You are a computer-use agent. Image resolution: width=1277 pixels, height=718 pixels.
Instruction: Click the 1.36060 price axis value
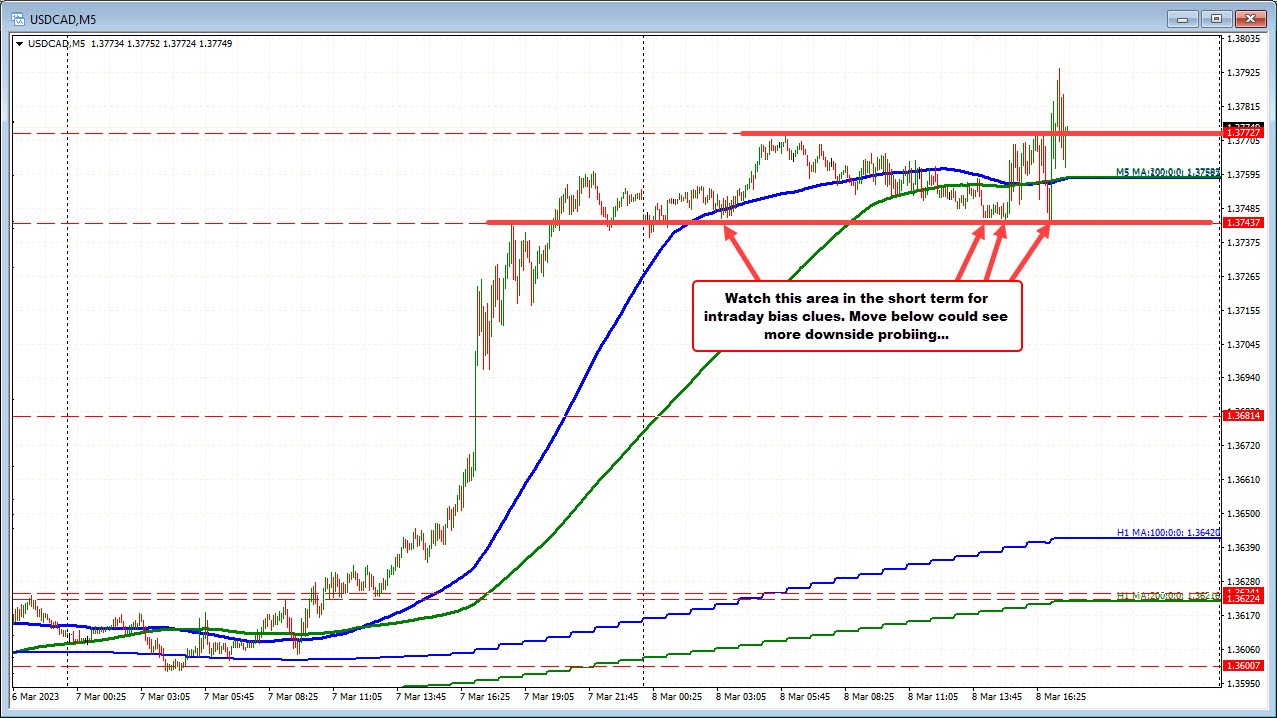[1243, 650]
